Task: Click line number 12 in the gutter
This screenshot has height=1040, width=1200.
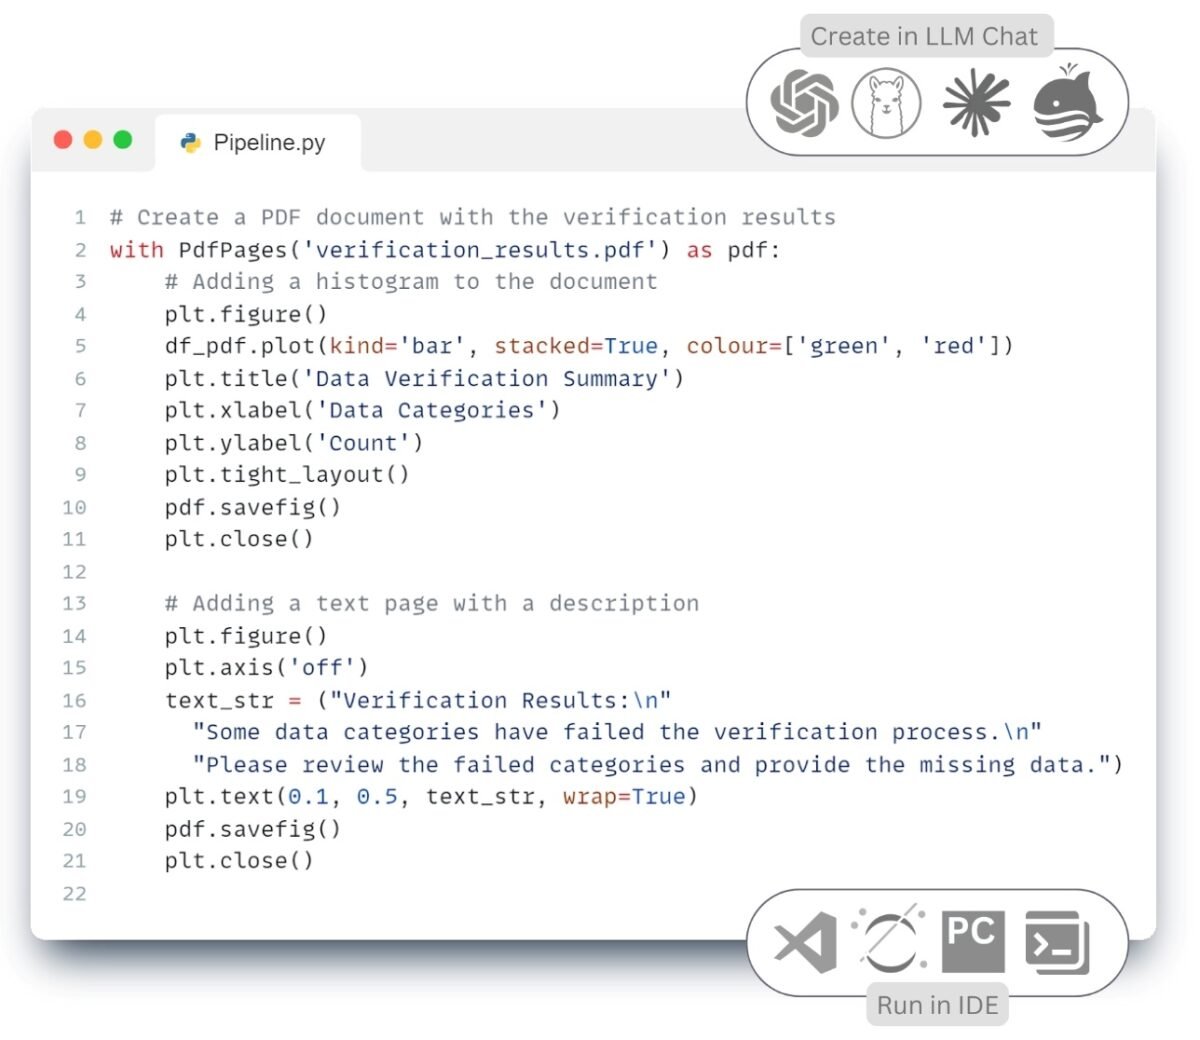Action: click(75, 572)
